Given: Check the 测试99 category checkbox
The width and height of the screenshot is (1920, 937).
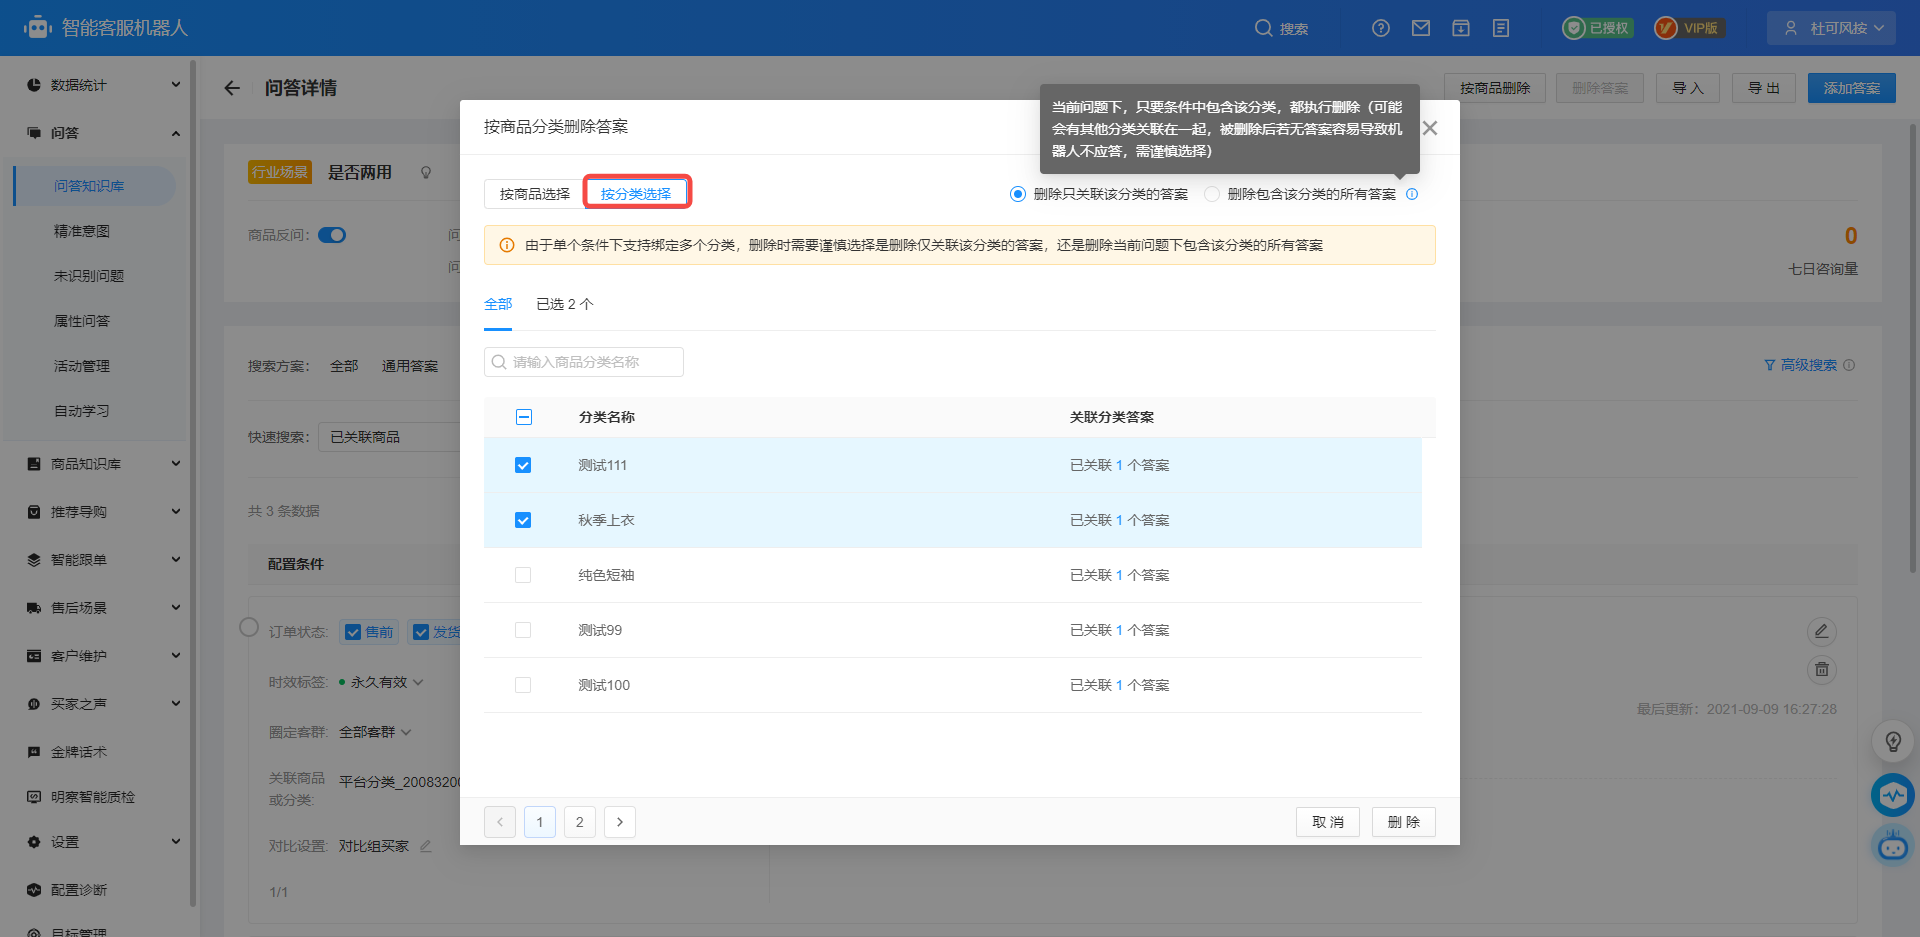Looking at the screenshot, I should click(x=523, y=630).
